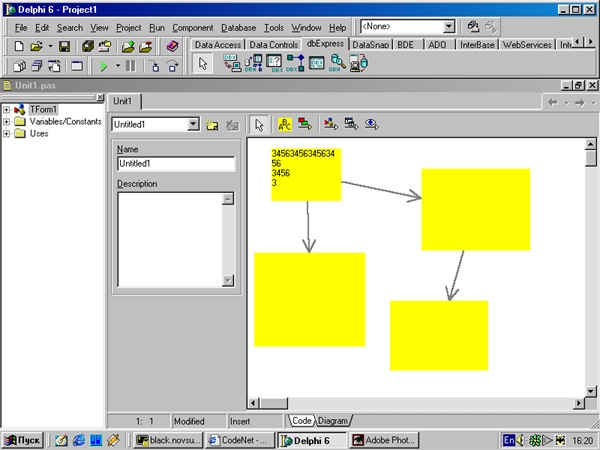Expand the TForm1 tree node
The width and height of the screenshot is (600, 450).
point(6,109)
